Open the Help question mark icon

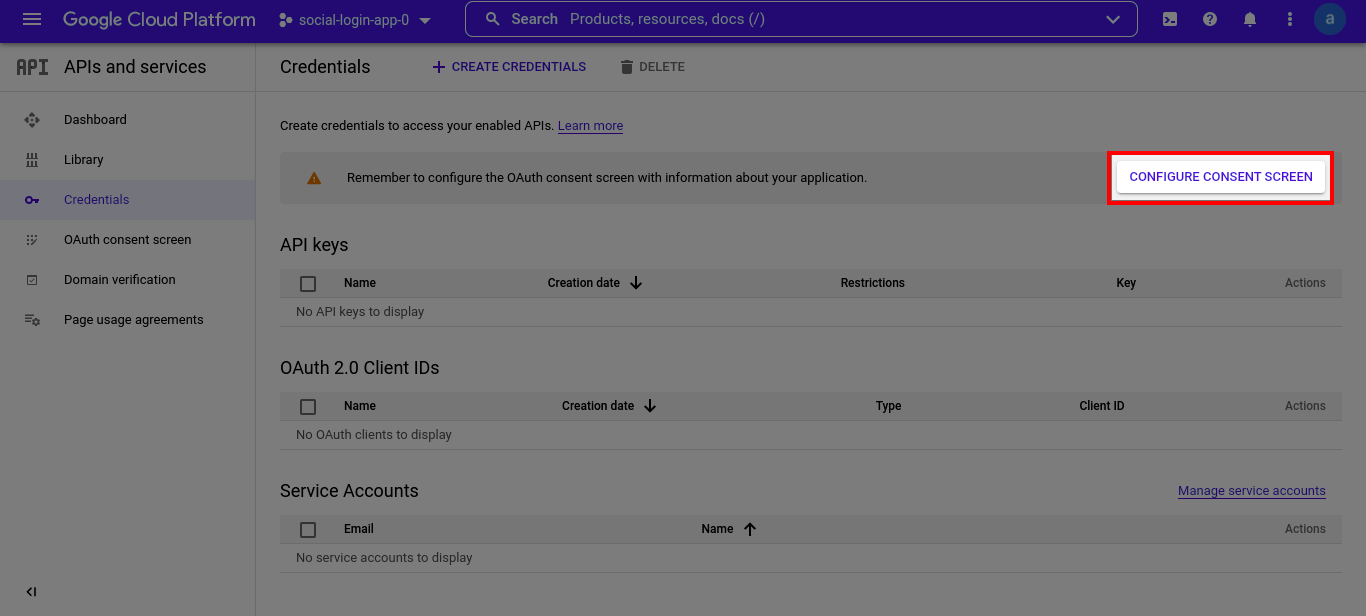point(1210,19)
